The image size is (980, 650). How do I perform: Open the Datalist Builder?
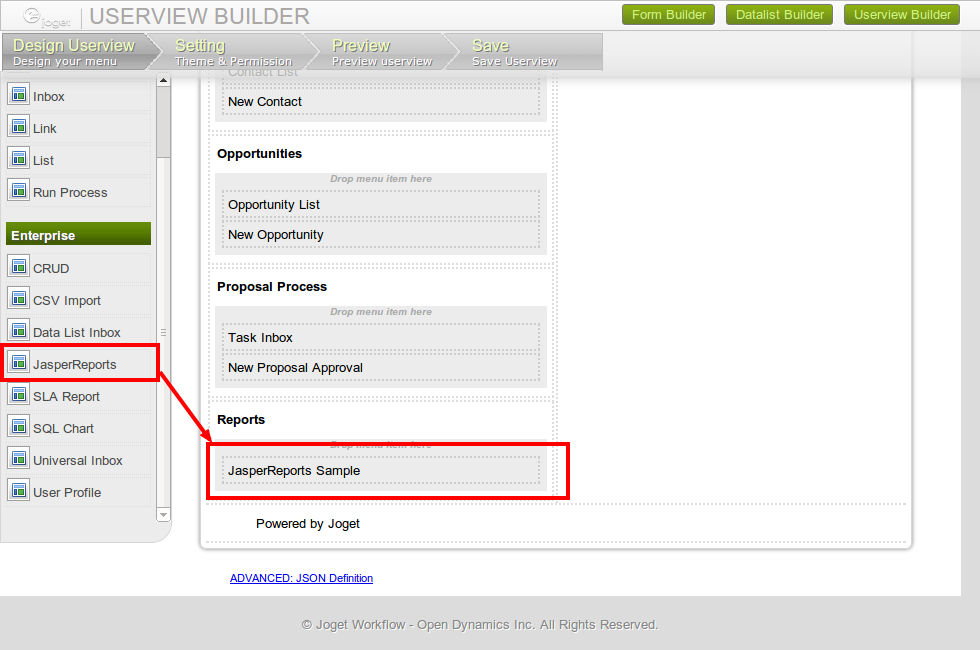tap(779, 14)
